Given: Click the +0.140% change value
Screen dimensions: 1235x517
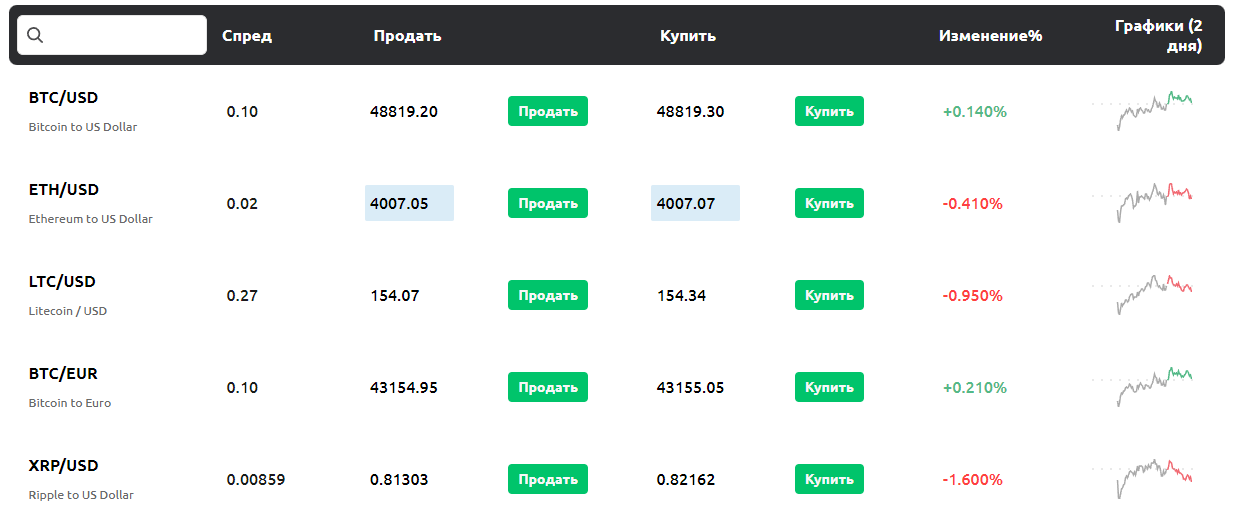Looking at the screenshot, I should pyautogui.click(x=975, y=111).
